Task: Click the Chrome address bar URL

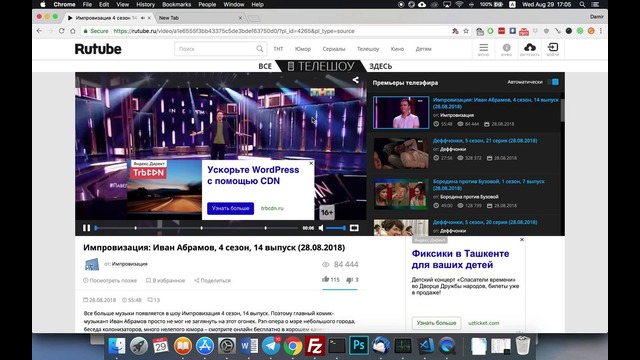Action: click(x=234, y=31)
